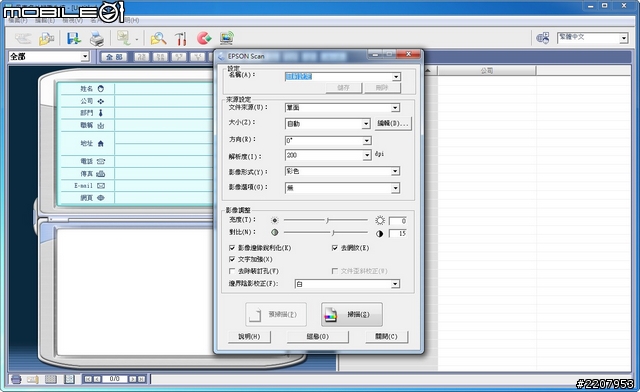Click the blue floppy save icon
640x392 pixels.
(x=74, y=39)
